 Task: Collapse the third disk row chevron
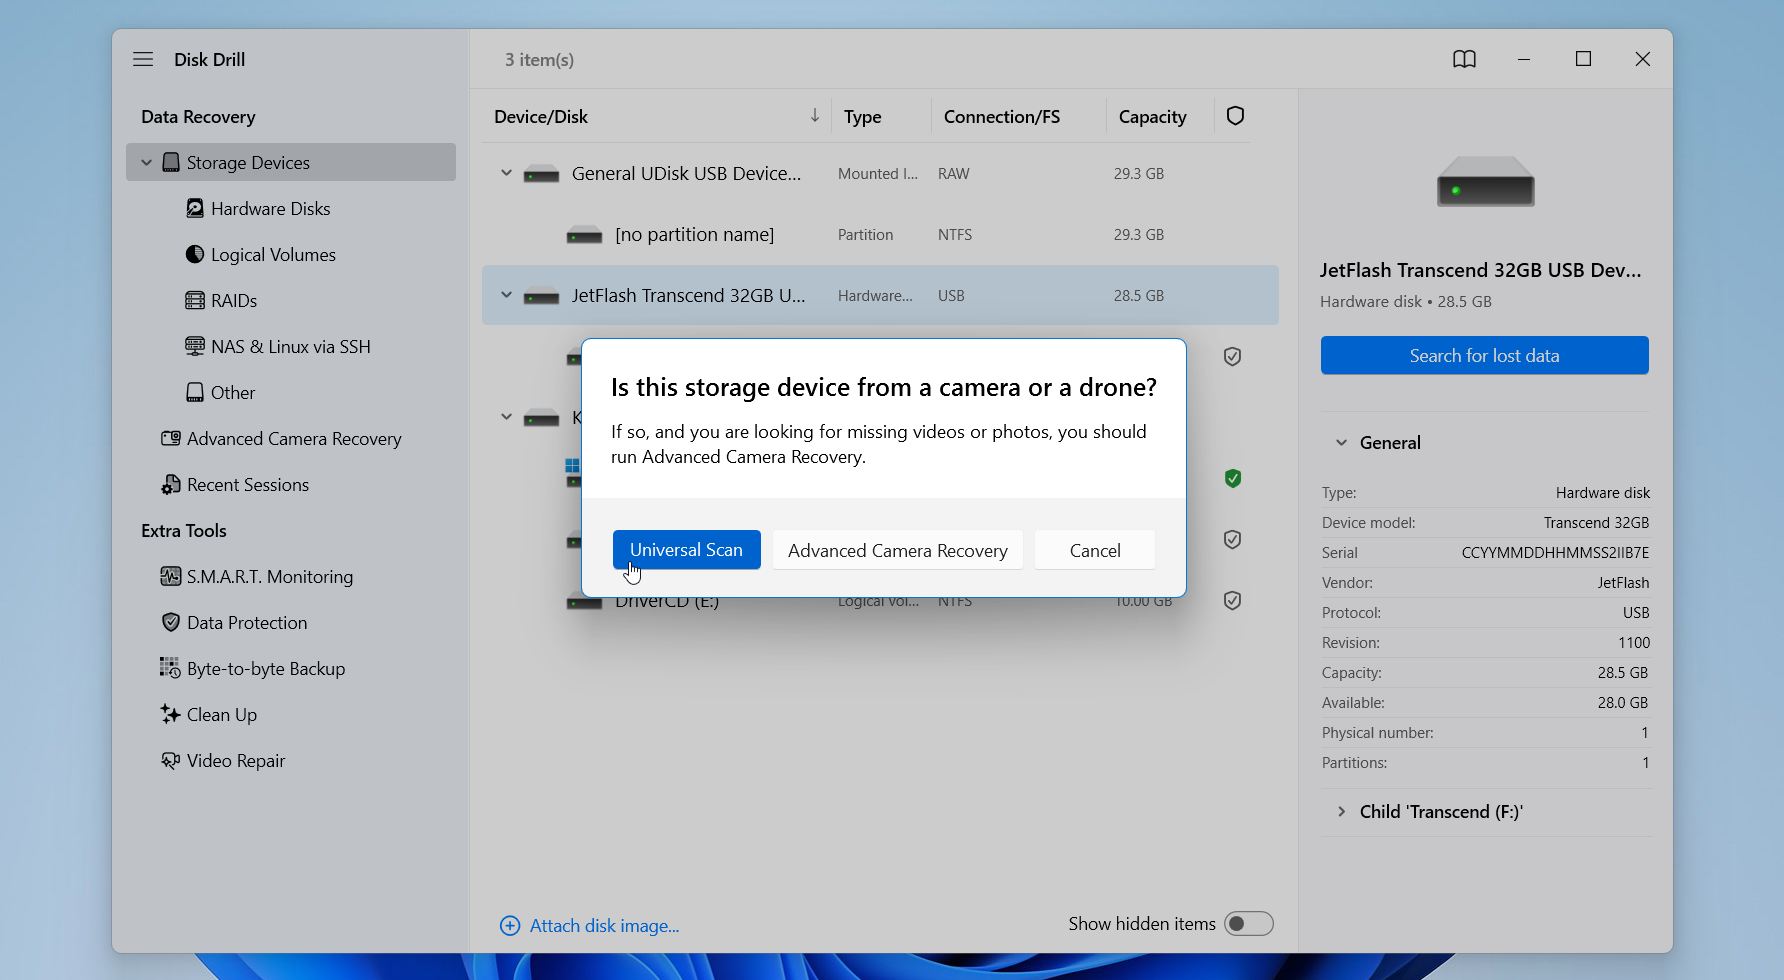[506, 417]
